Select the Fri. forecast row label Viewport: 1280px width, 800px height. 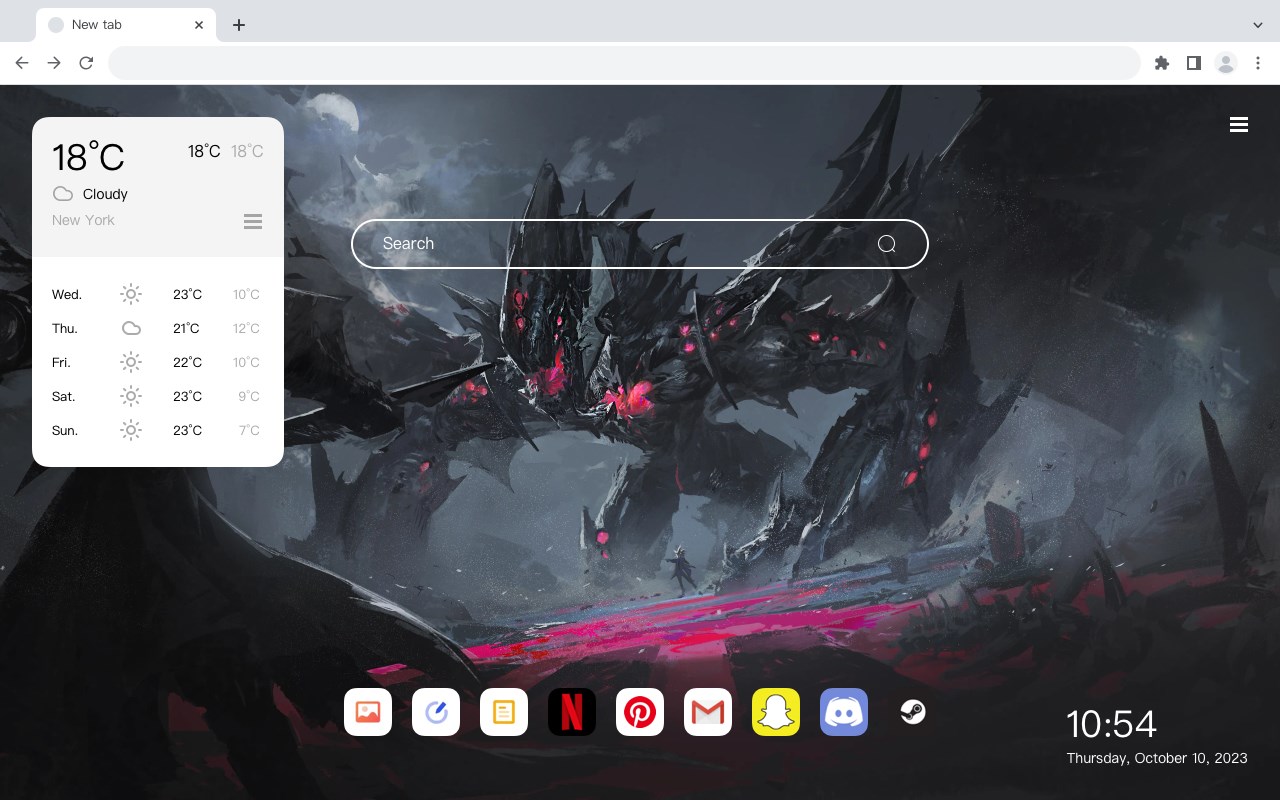(x=61, y=362)
